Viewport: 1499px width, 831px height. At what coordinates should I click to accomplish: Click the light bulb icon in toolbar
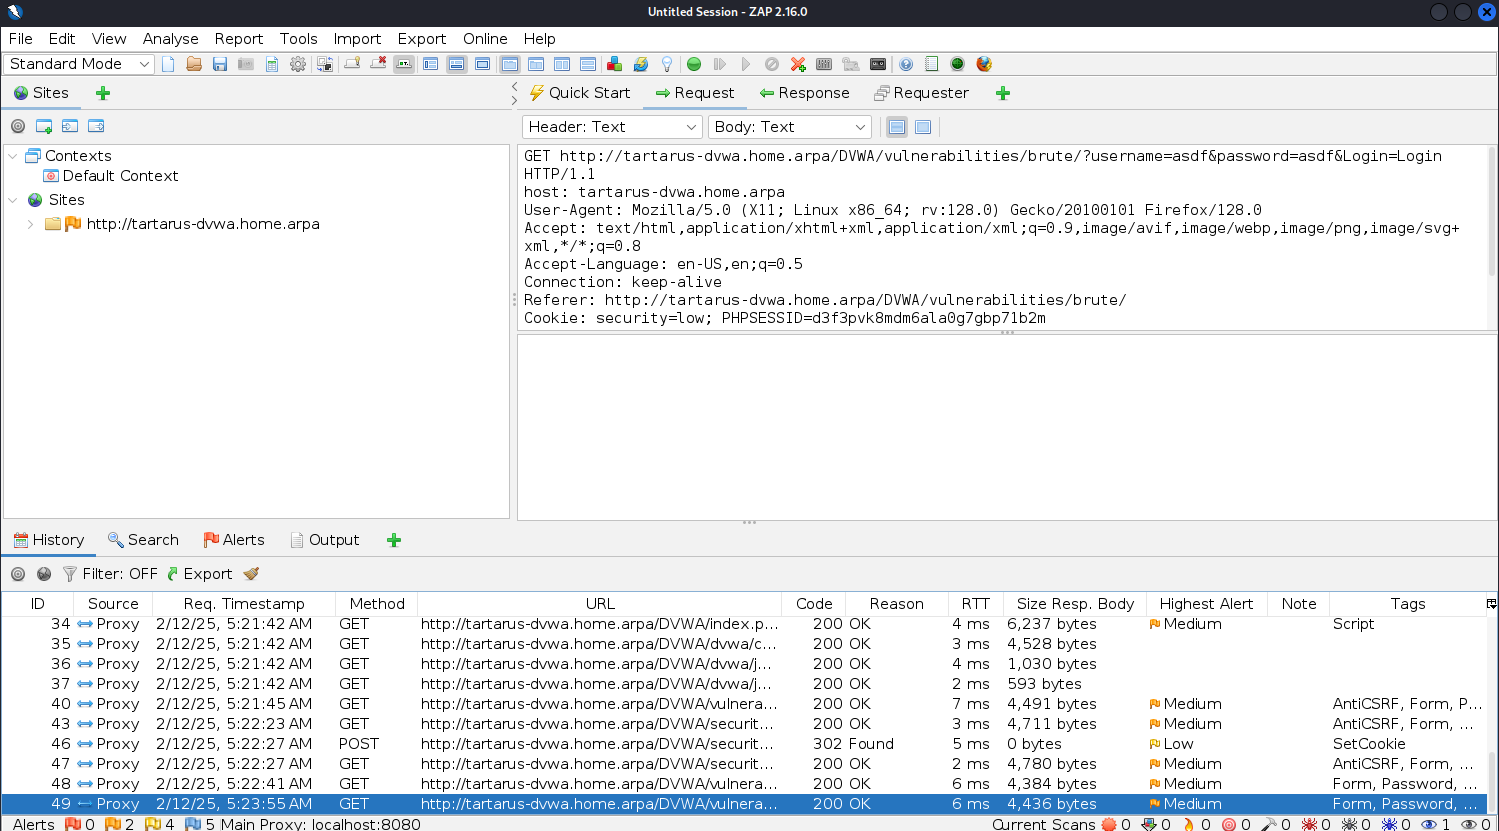coord(667,64)
